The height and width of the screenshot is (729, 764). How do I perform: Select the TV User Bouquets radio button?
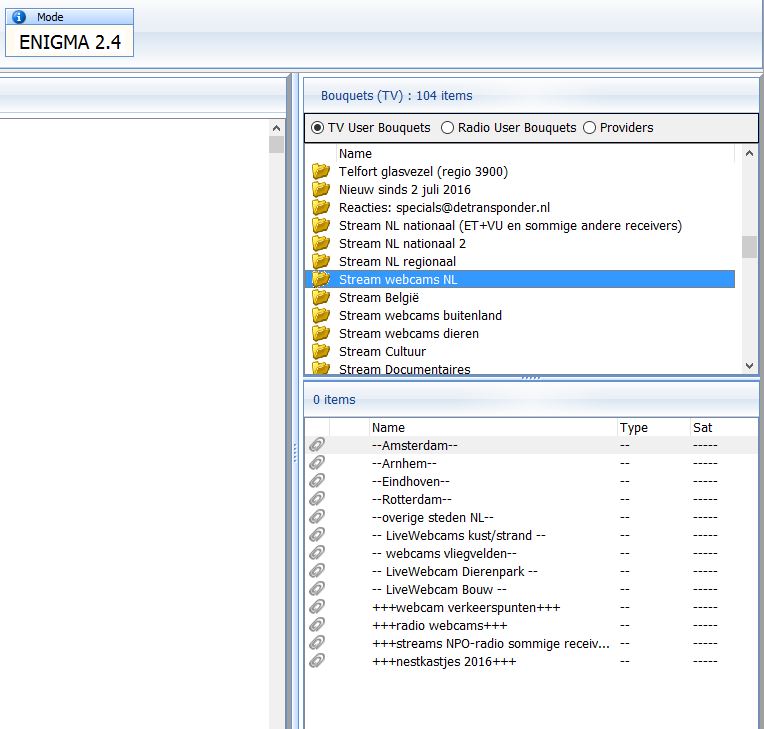point(318,128)
